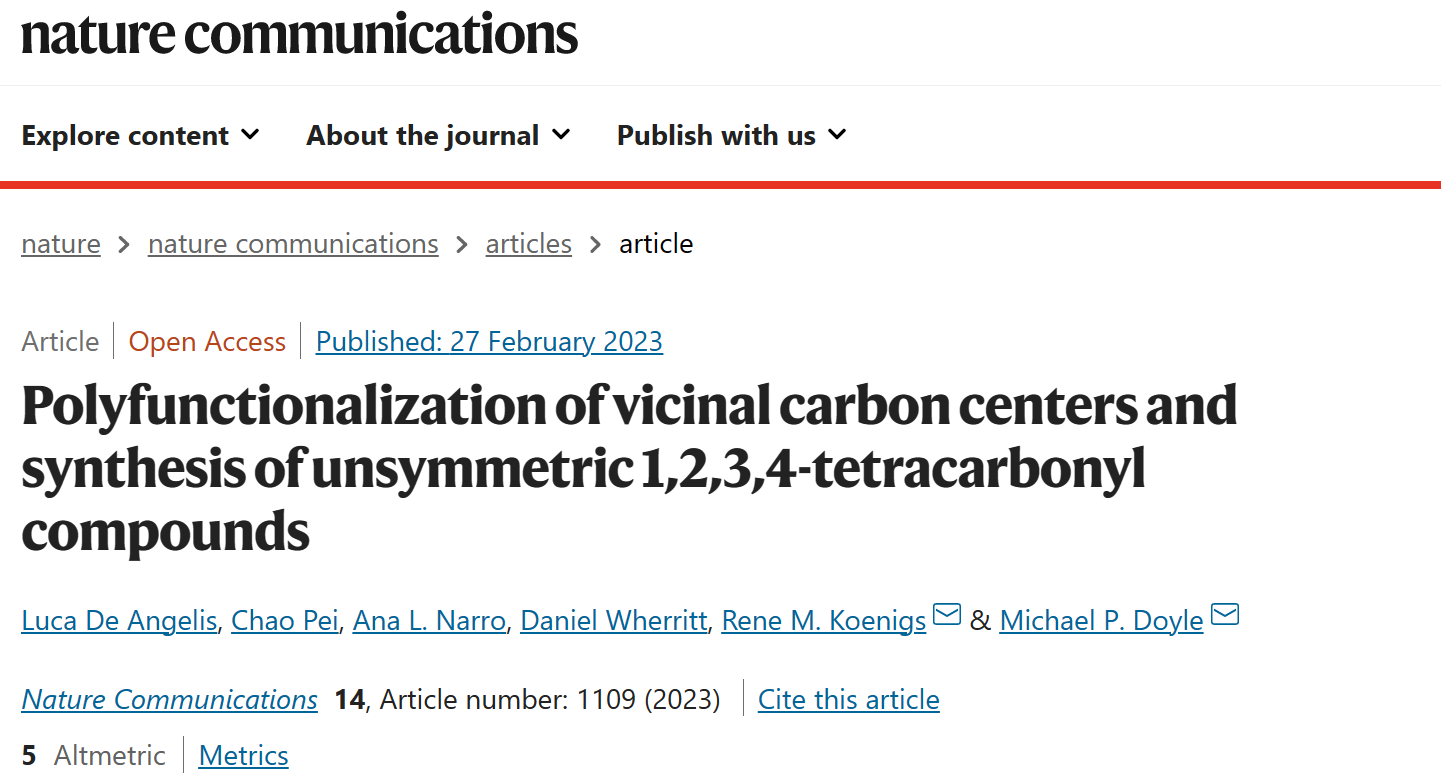Click the Open Access label
The image size is (1441, 777).
(207, 342)
